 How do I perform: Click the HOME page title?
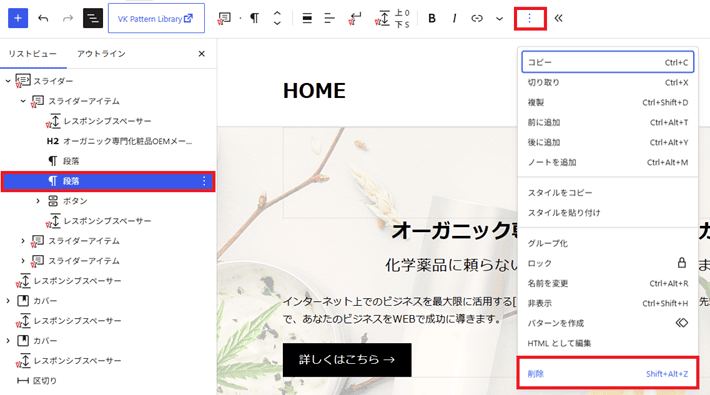(314, 91)
